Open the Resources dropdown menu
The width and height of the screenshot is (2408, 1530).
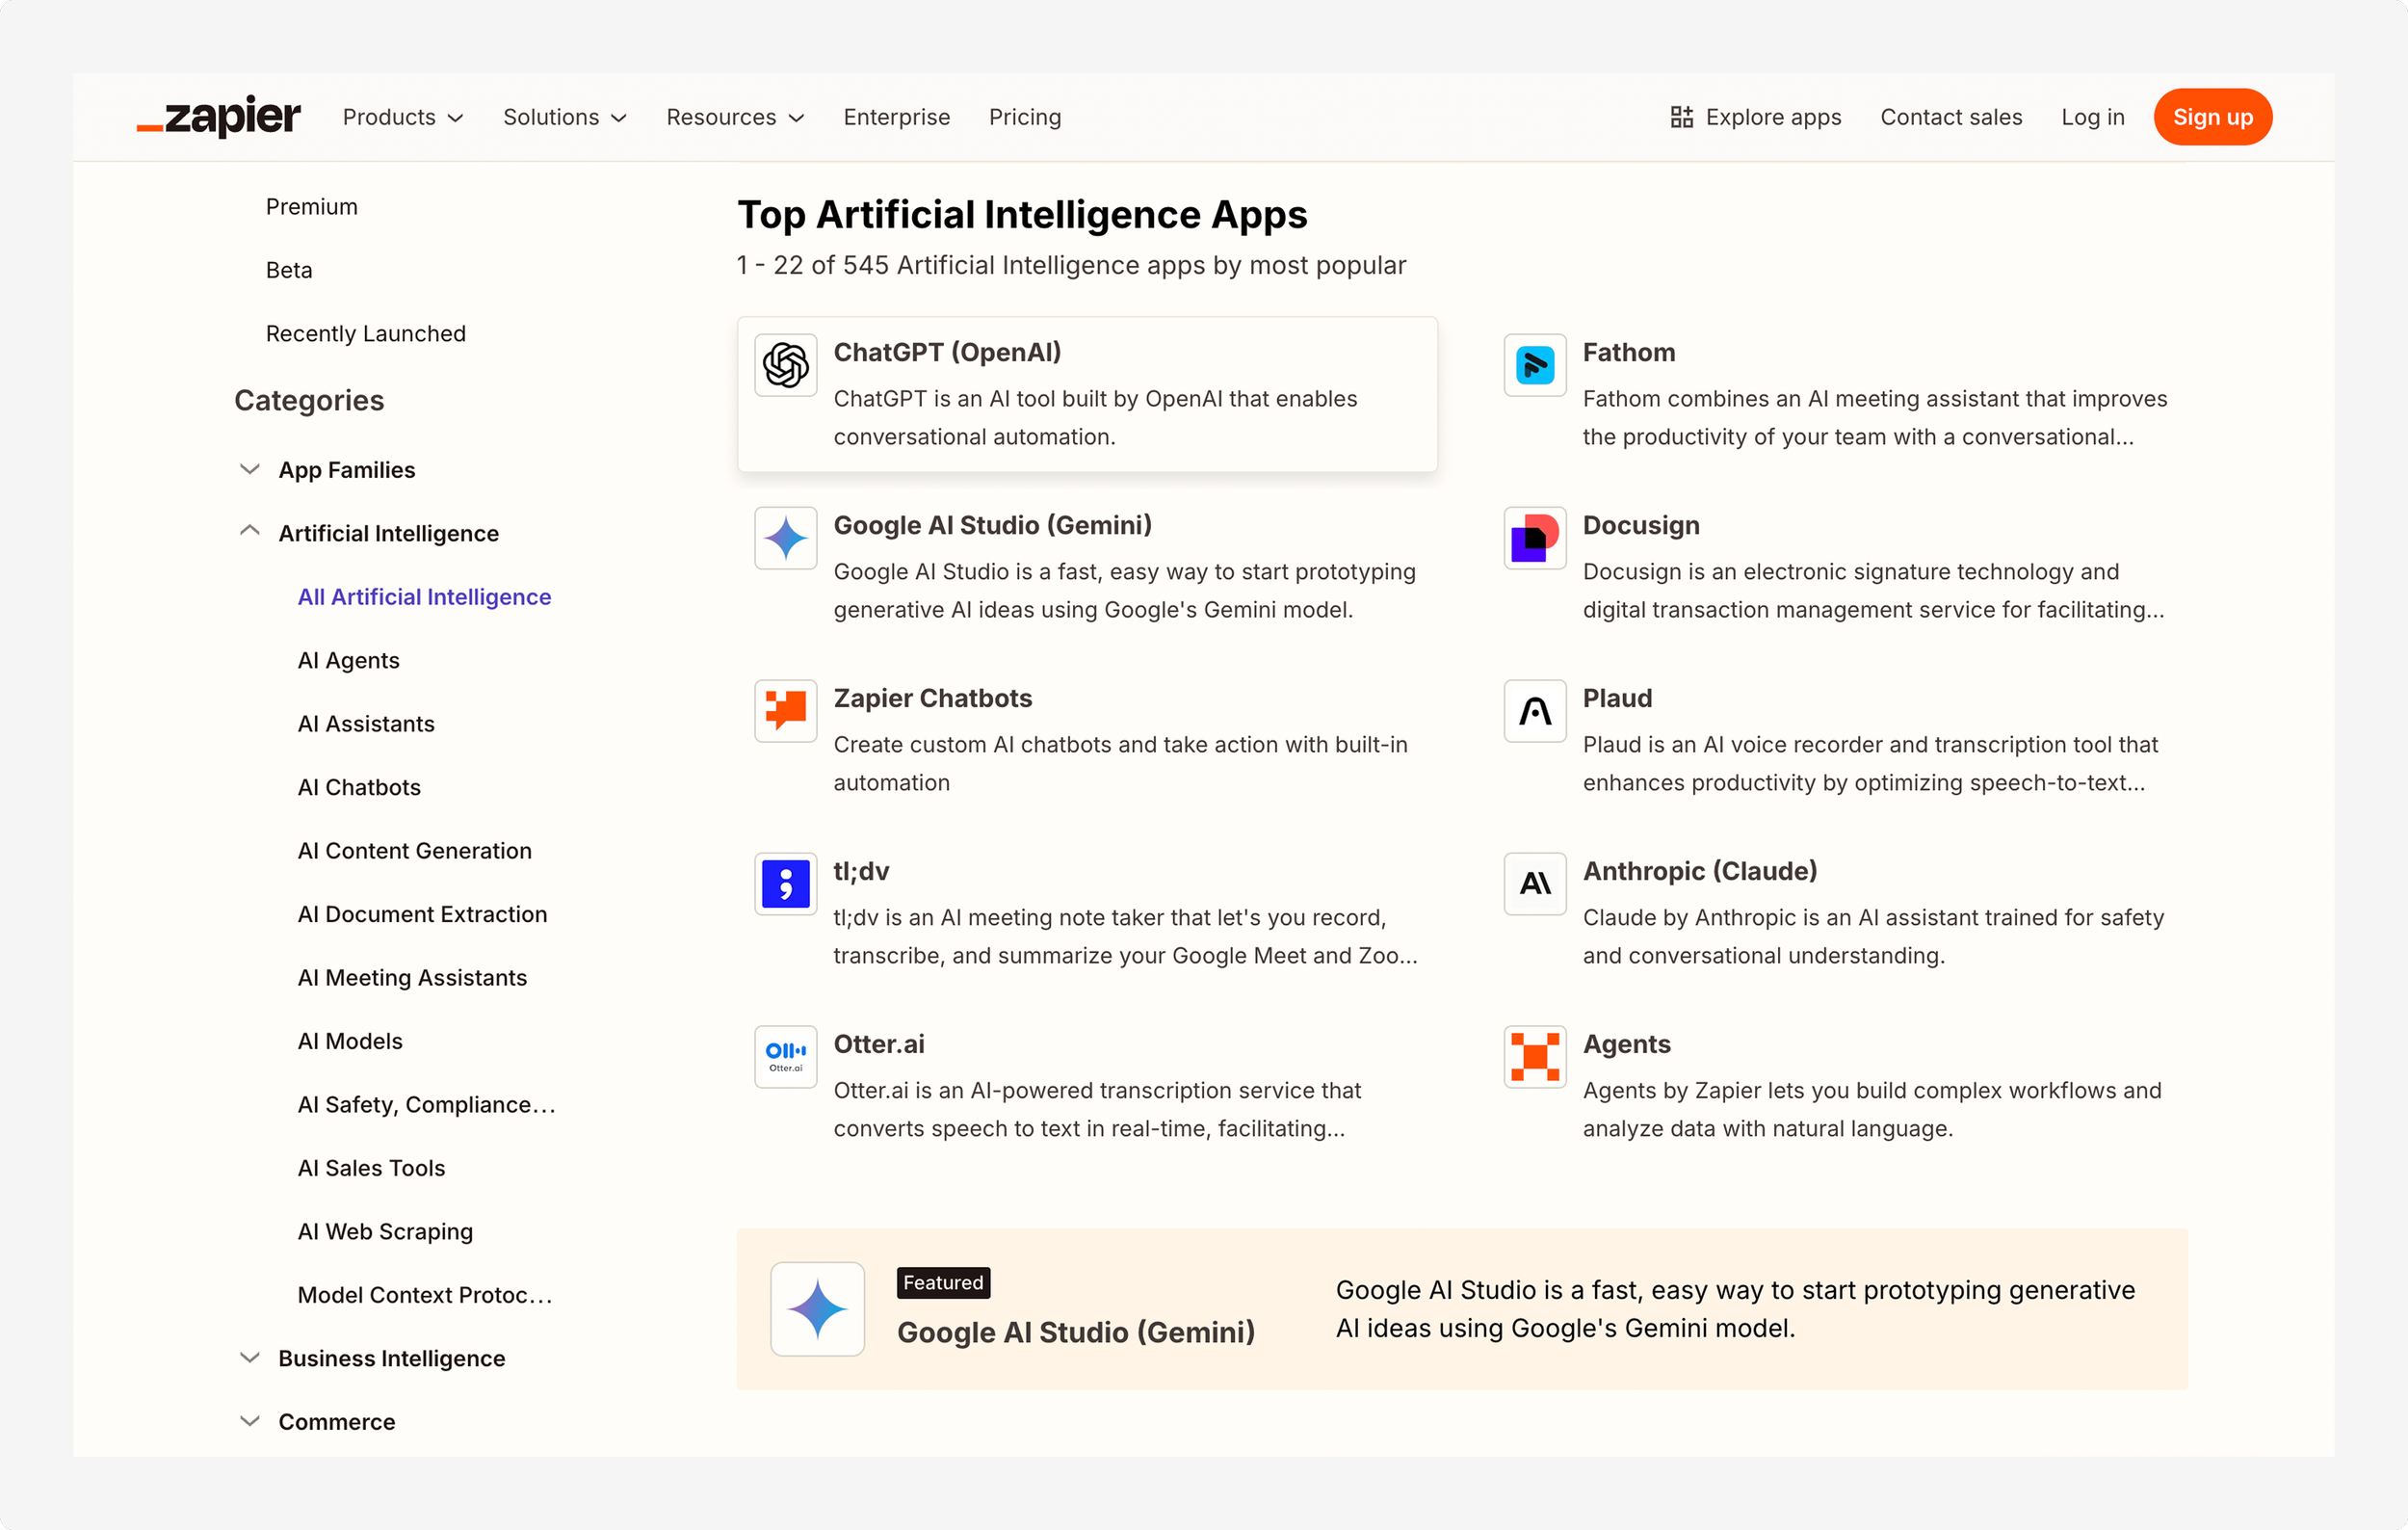point(734,117)
